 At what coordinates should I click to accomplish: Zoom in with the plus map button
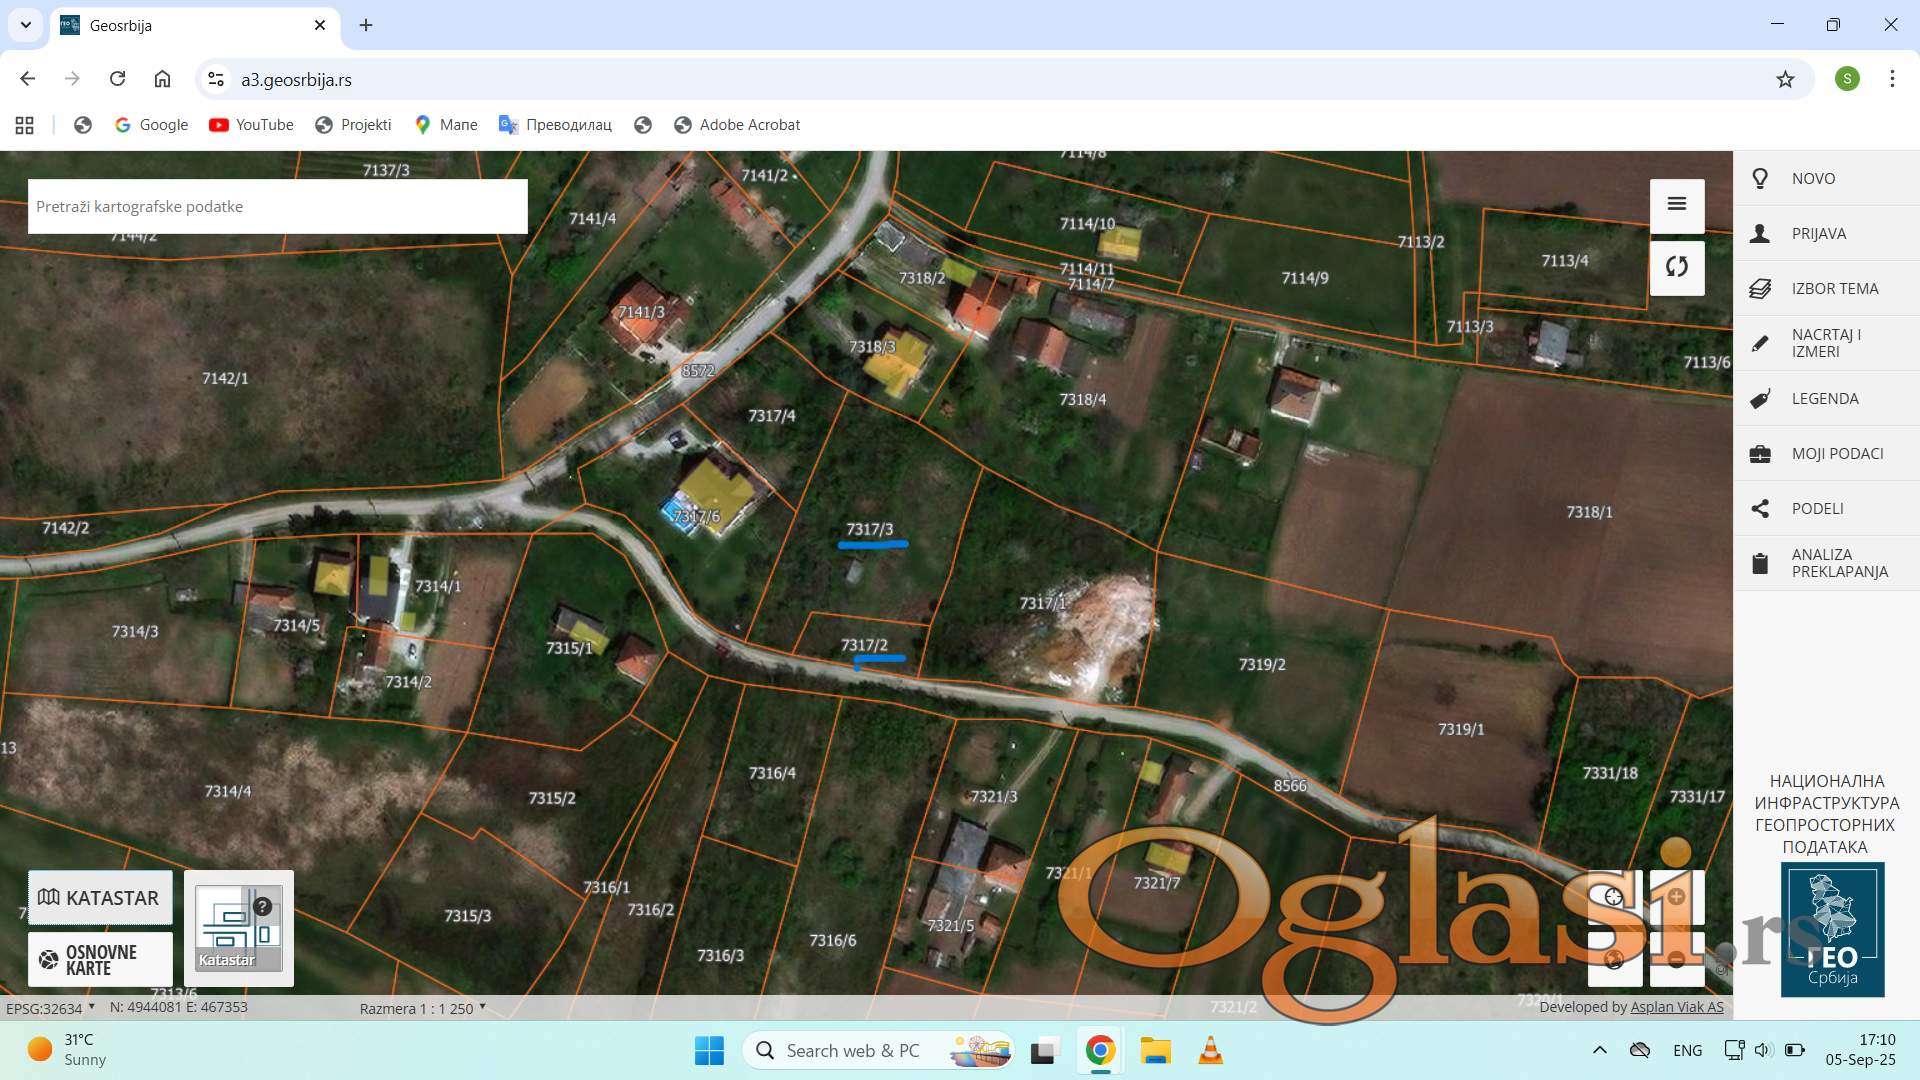(1677, 897)
